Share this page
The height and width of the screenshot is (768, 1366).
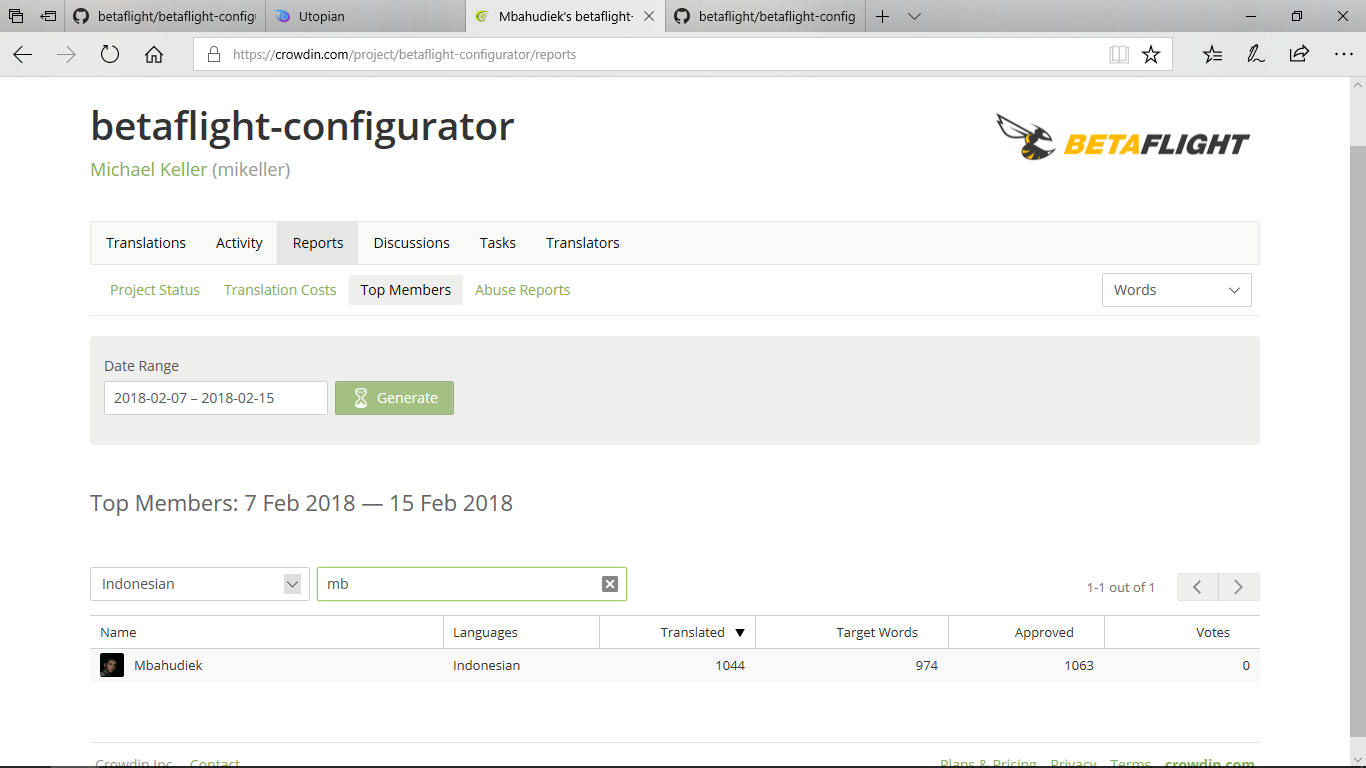pyautogui.click(x=1299, y=55)
